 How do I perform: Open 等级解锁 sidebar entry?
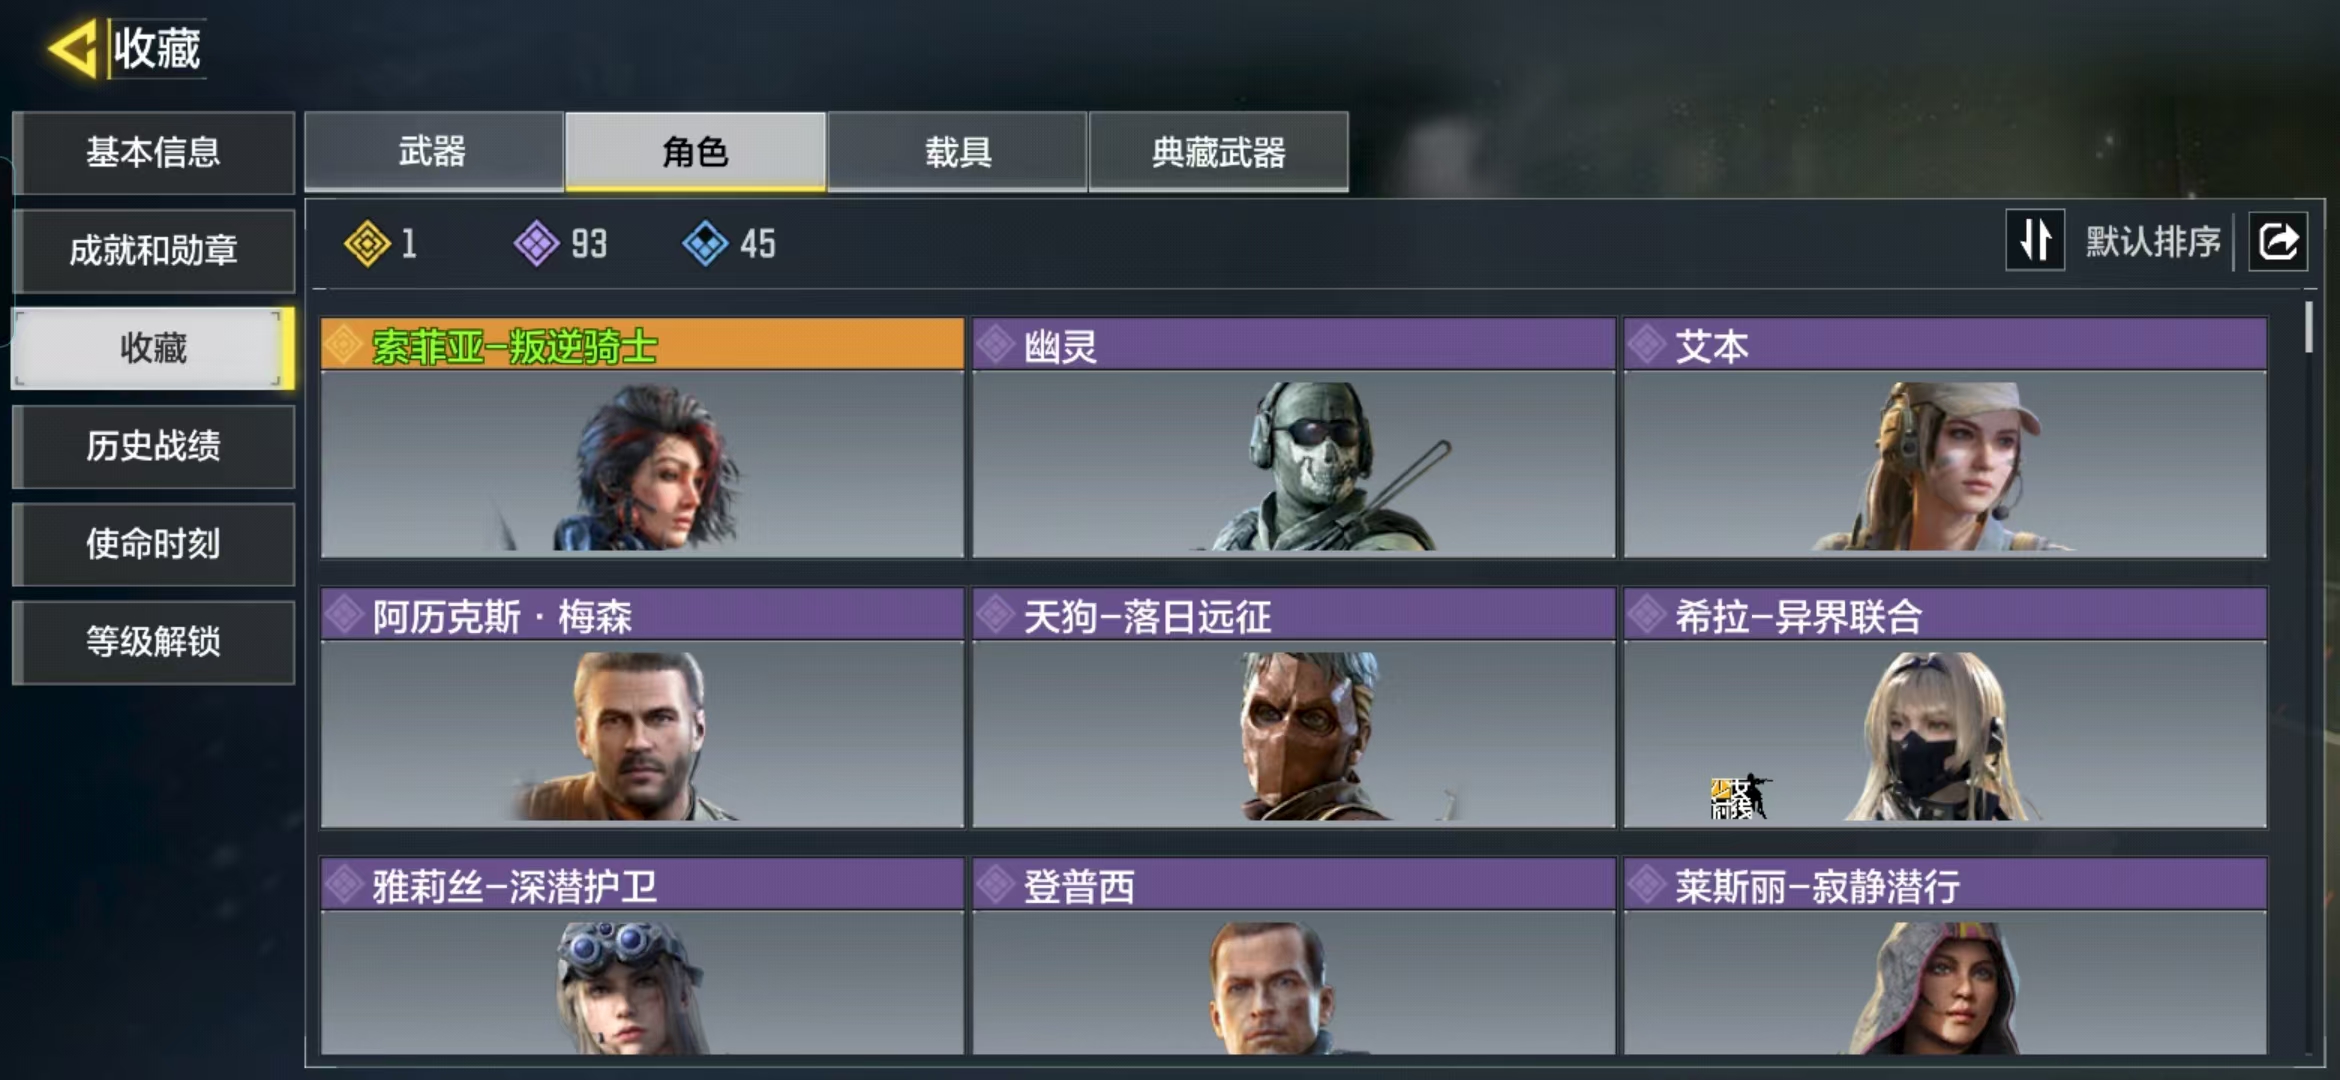[153, 642]
